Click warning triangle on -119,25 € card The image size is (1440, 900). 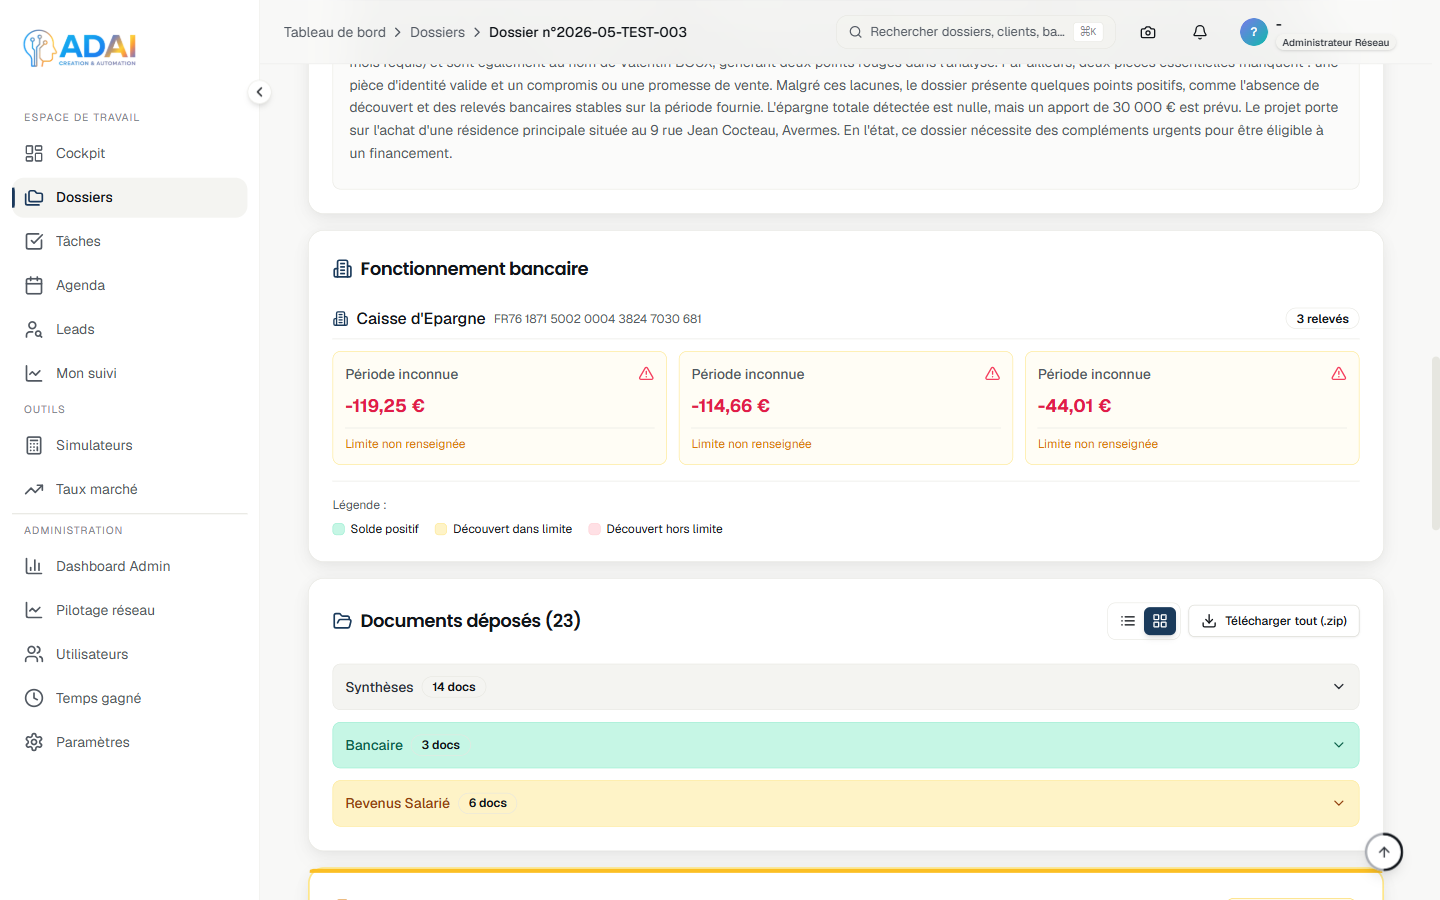point(646,374)
